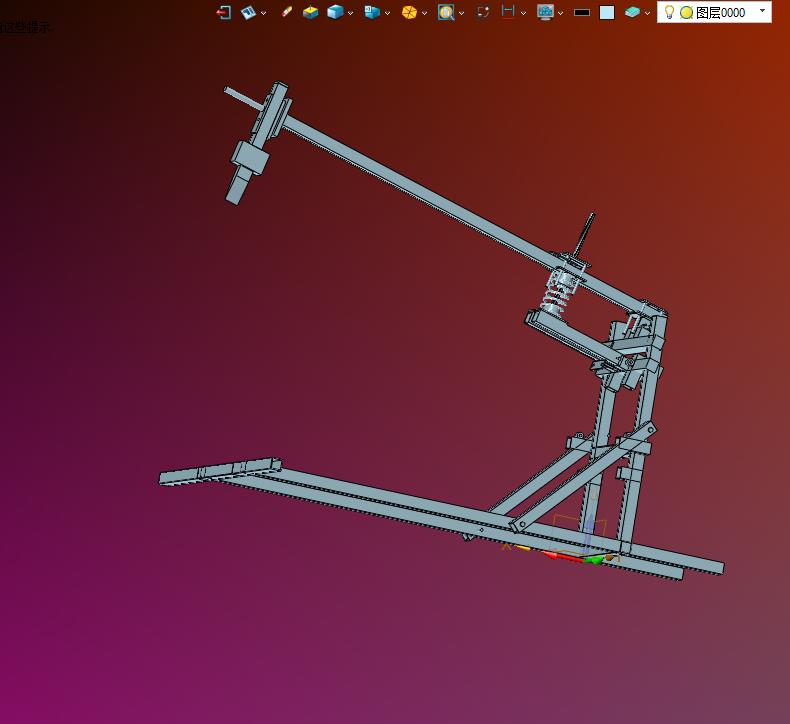Open dropdown beside the sketch sheet icon

pos(264,13)
